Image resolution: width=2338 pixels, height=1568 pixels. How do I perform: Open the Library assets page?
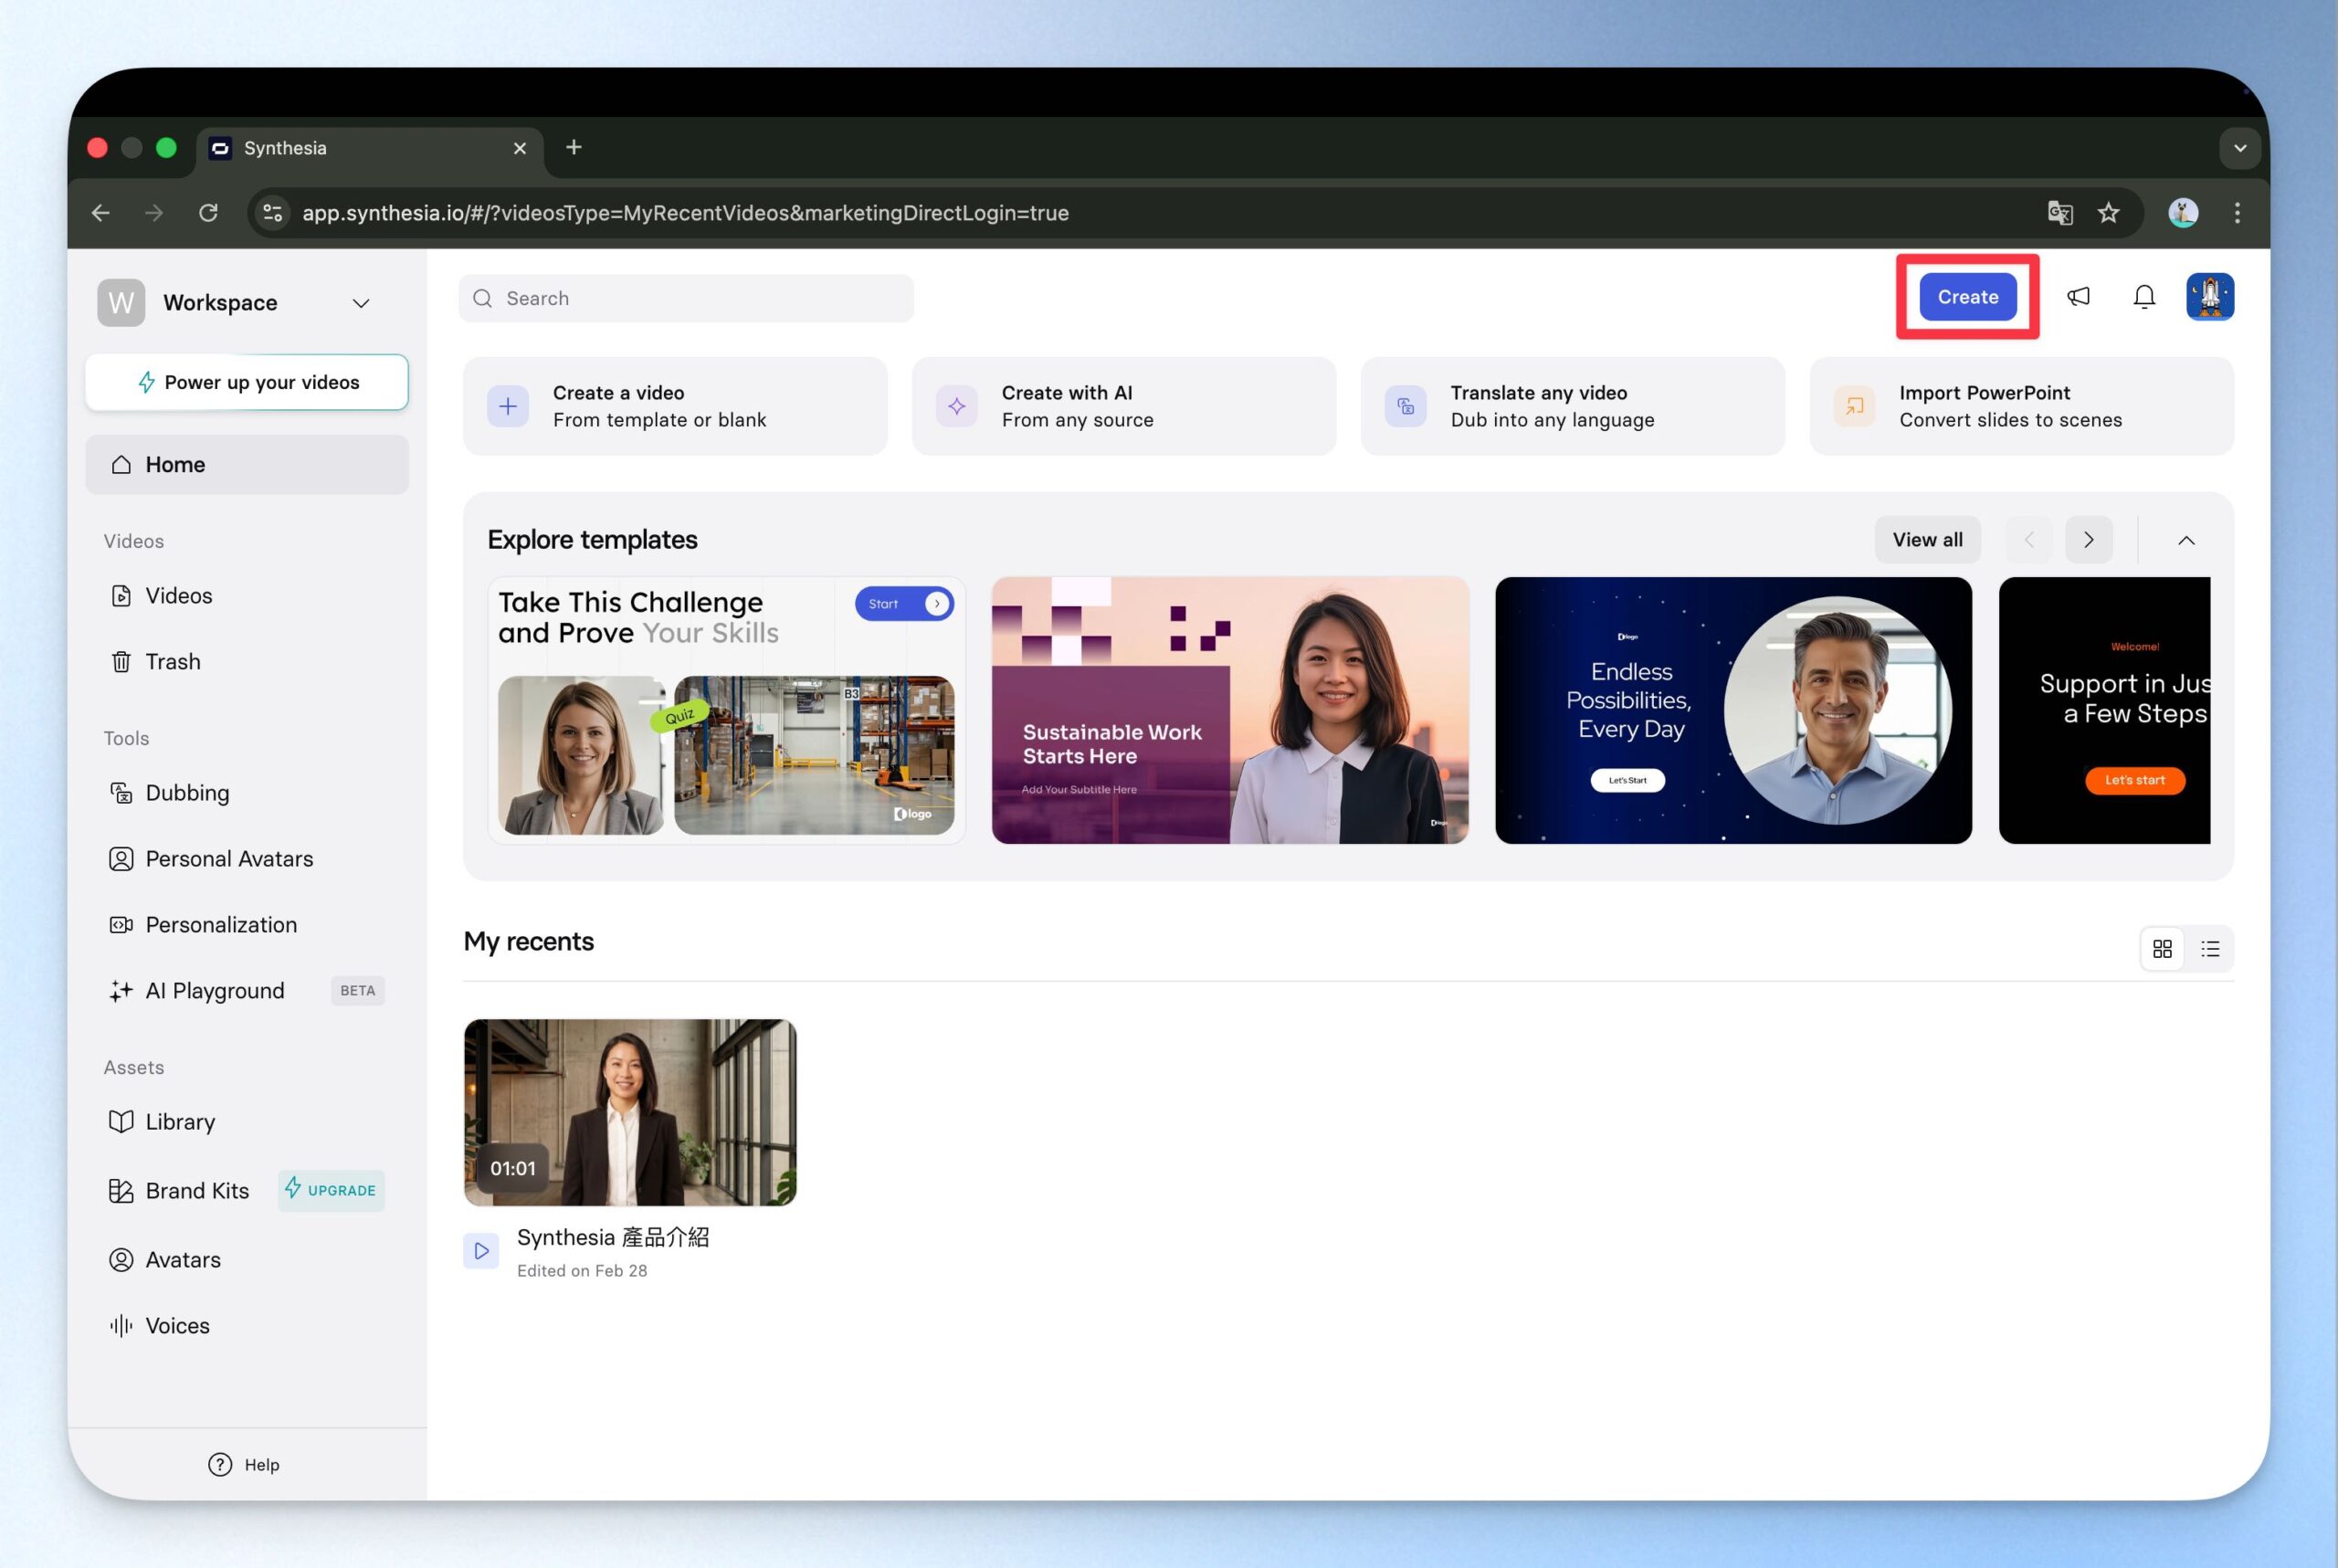tap(247, 1122)
